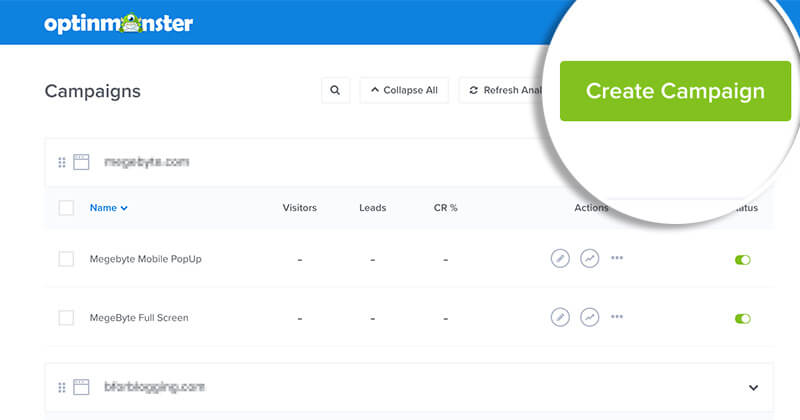Viewport: 800px width, 420px height.
Task: Click the Campaigns page heading
Action: (92, 91)
